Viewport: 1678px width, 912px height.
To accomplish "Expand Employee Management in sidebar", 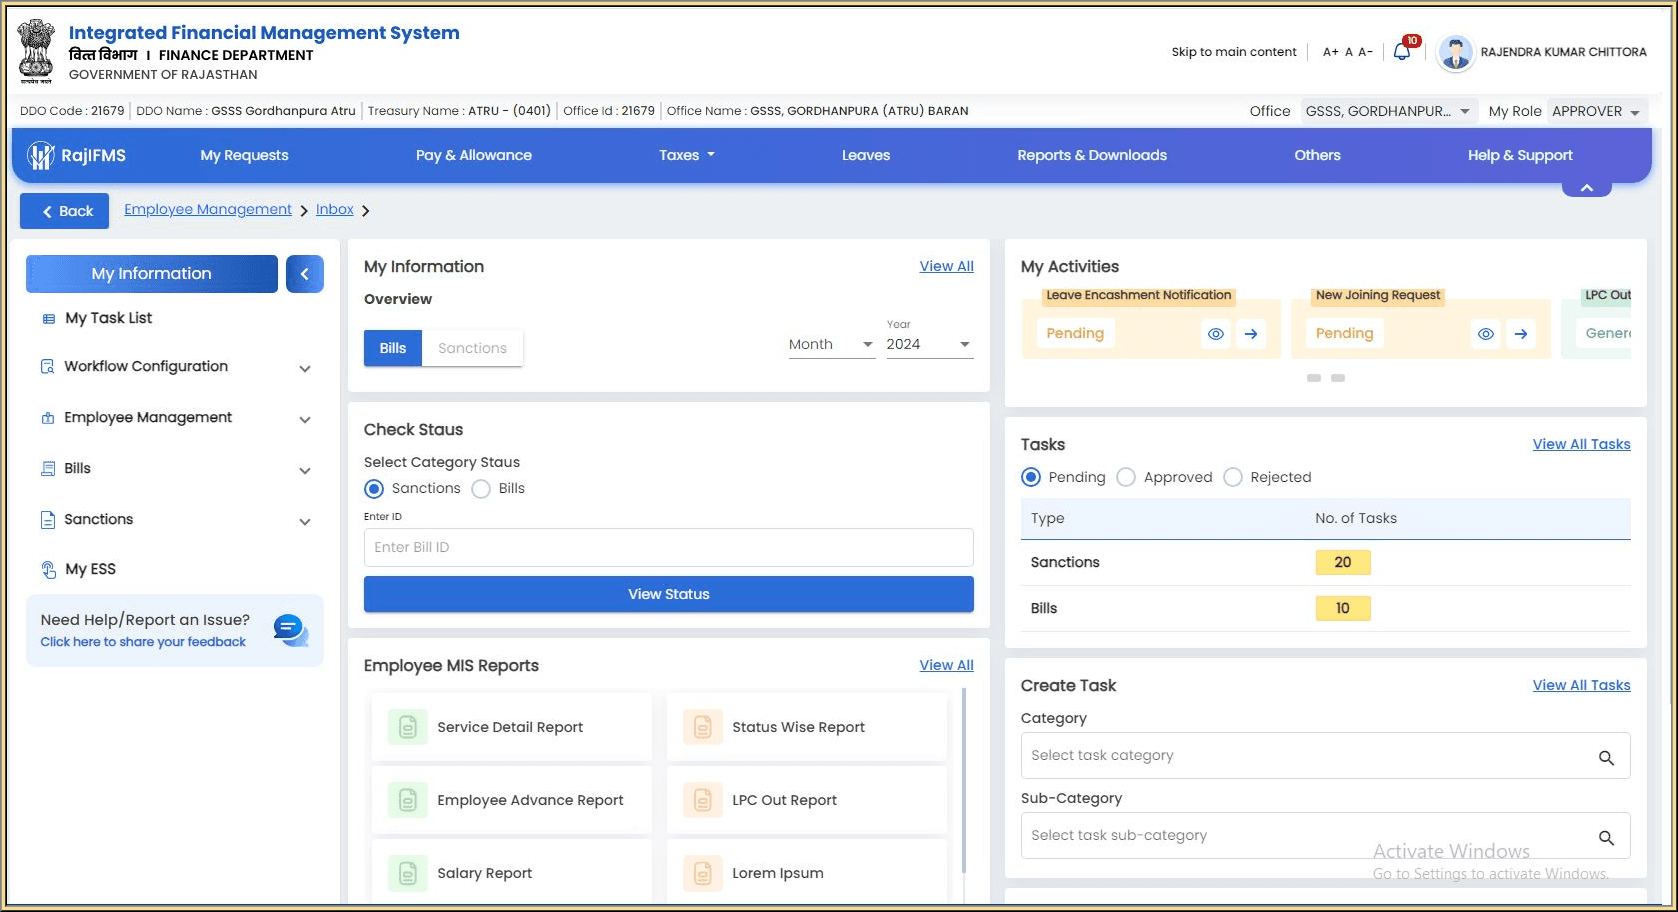I will click(305, 420).
